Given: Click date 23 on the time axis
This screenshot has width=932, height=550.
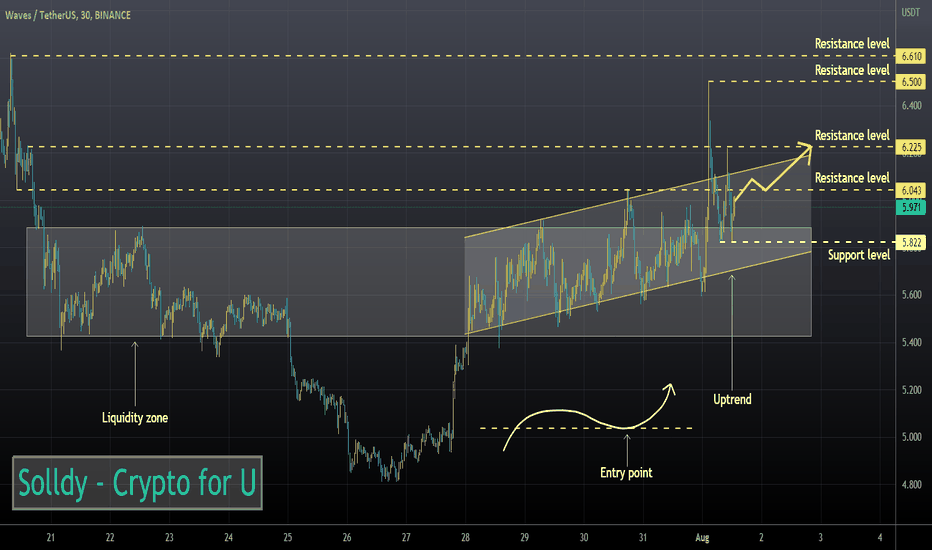Looking at the screenshot, I should pyautogui.click(x=169, y=538).
